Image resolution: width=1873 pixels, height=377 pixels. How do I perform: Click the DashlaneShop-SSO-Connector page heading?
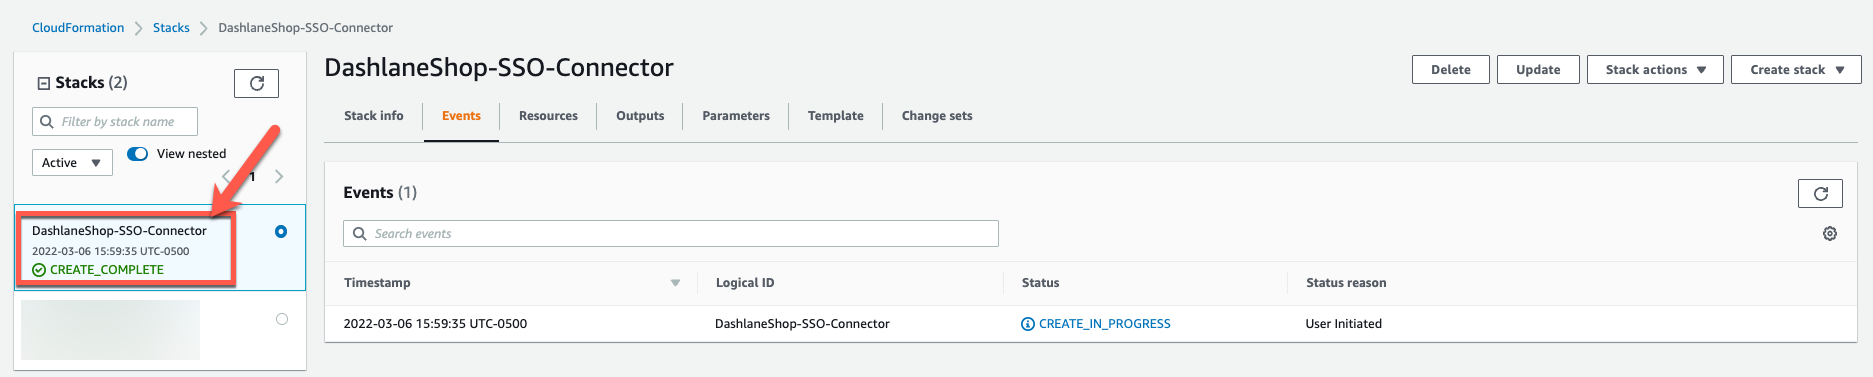[x=499, y=67]
